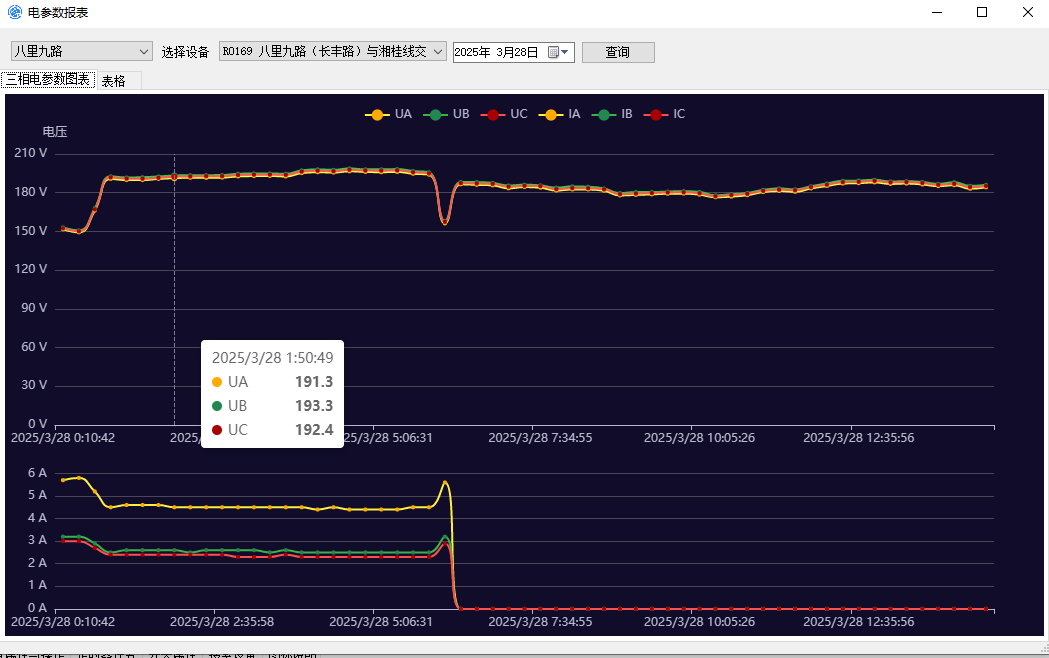Click the voltage dip point near 6:00
The width and height of the screenshot is (1049, 658).
click(445, 222)
